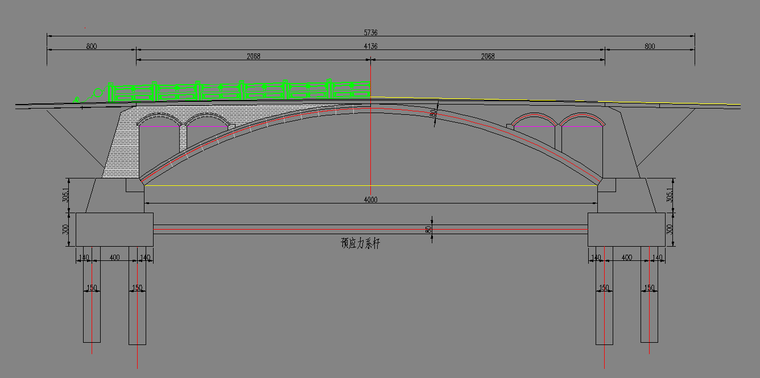Select the 5736 overall dimension text

pyautogui.click(x=370, y=32)
